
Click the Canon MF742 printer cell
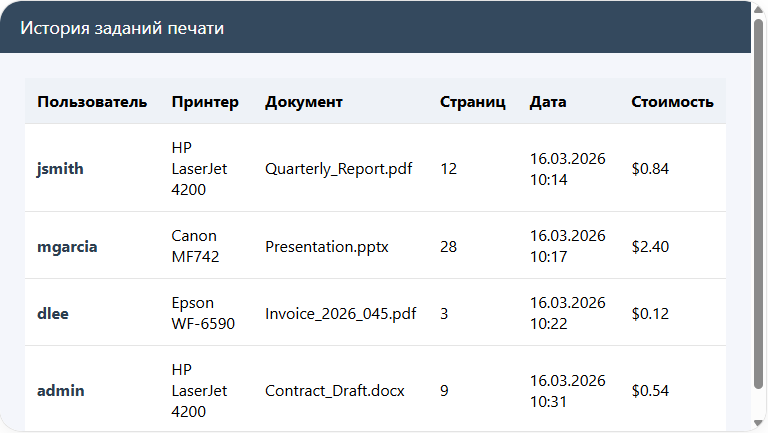tap(195, 246)
